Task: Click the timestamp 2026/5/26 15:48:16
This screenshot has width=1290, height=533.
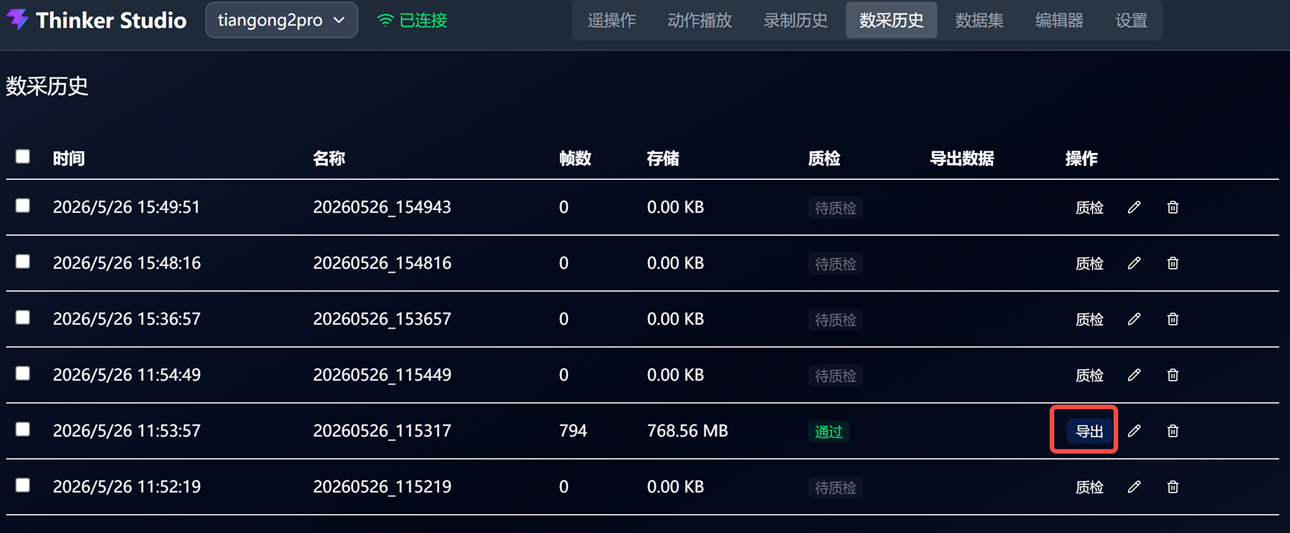Action: (x=127, y=263)
